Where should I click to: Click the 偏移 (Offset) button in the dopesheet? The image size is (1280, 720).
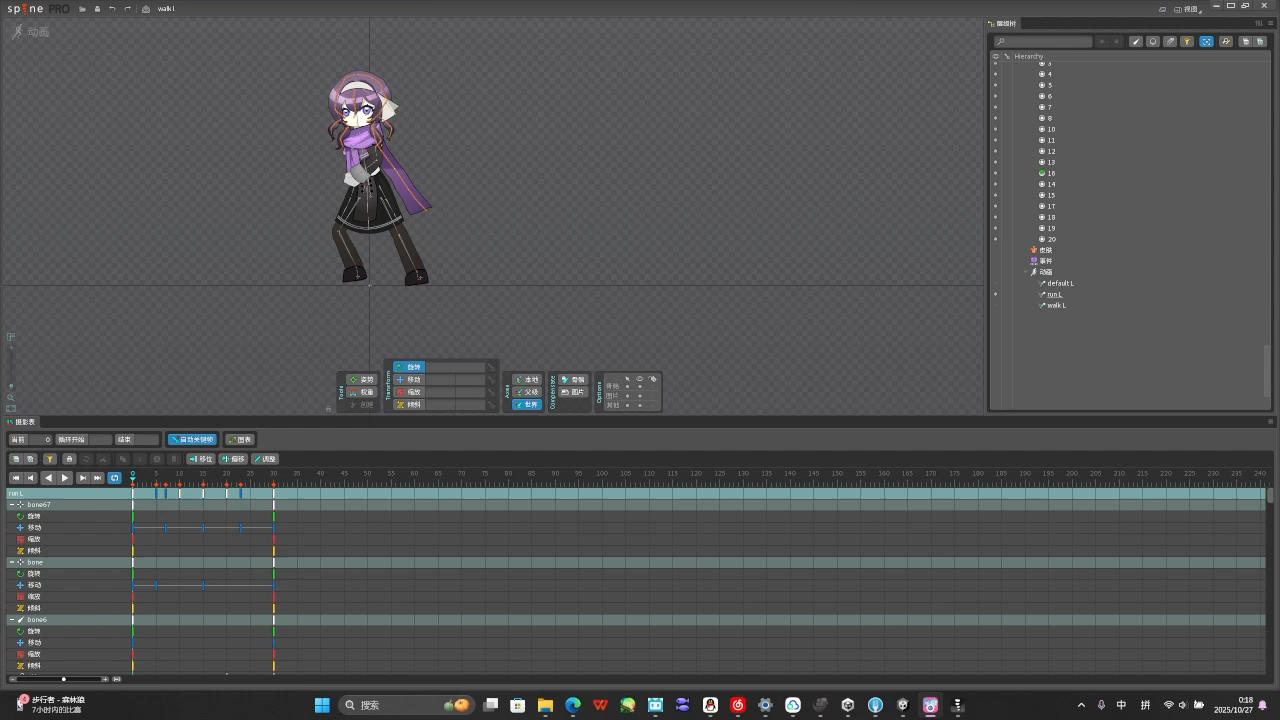click(233, 459)
